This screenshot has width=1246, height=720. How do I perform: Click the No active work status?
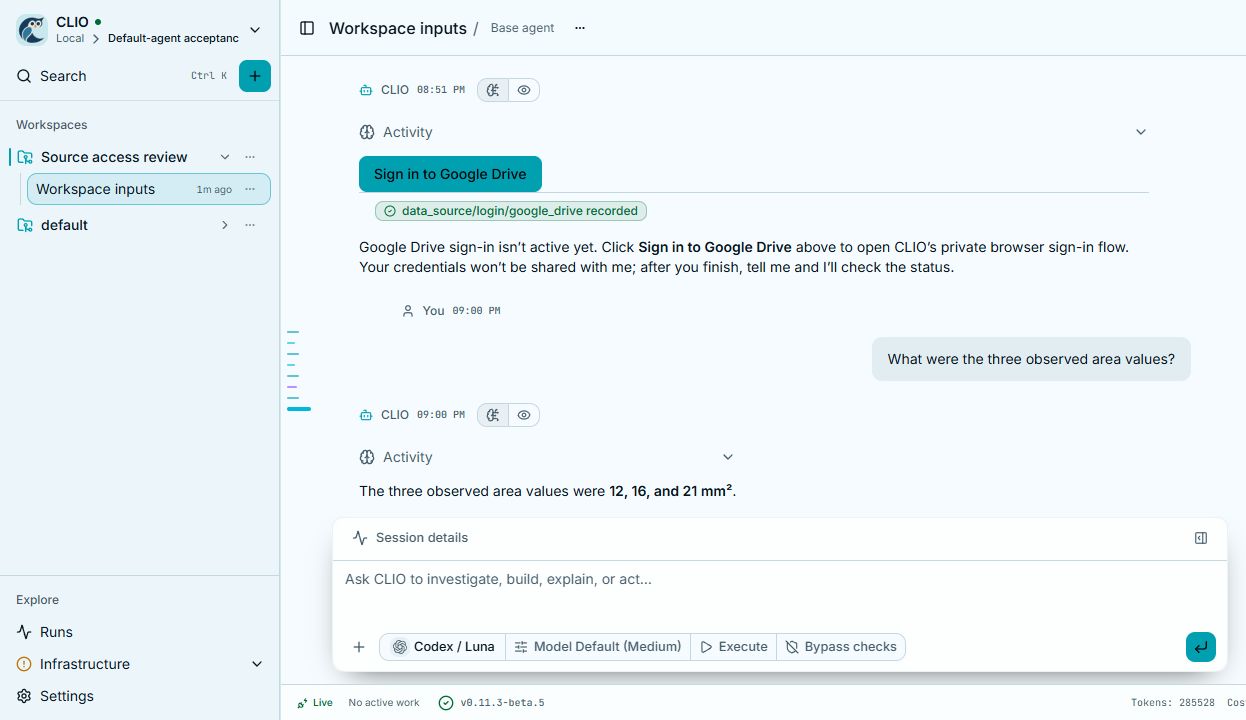point(384,703)
